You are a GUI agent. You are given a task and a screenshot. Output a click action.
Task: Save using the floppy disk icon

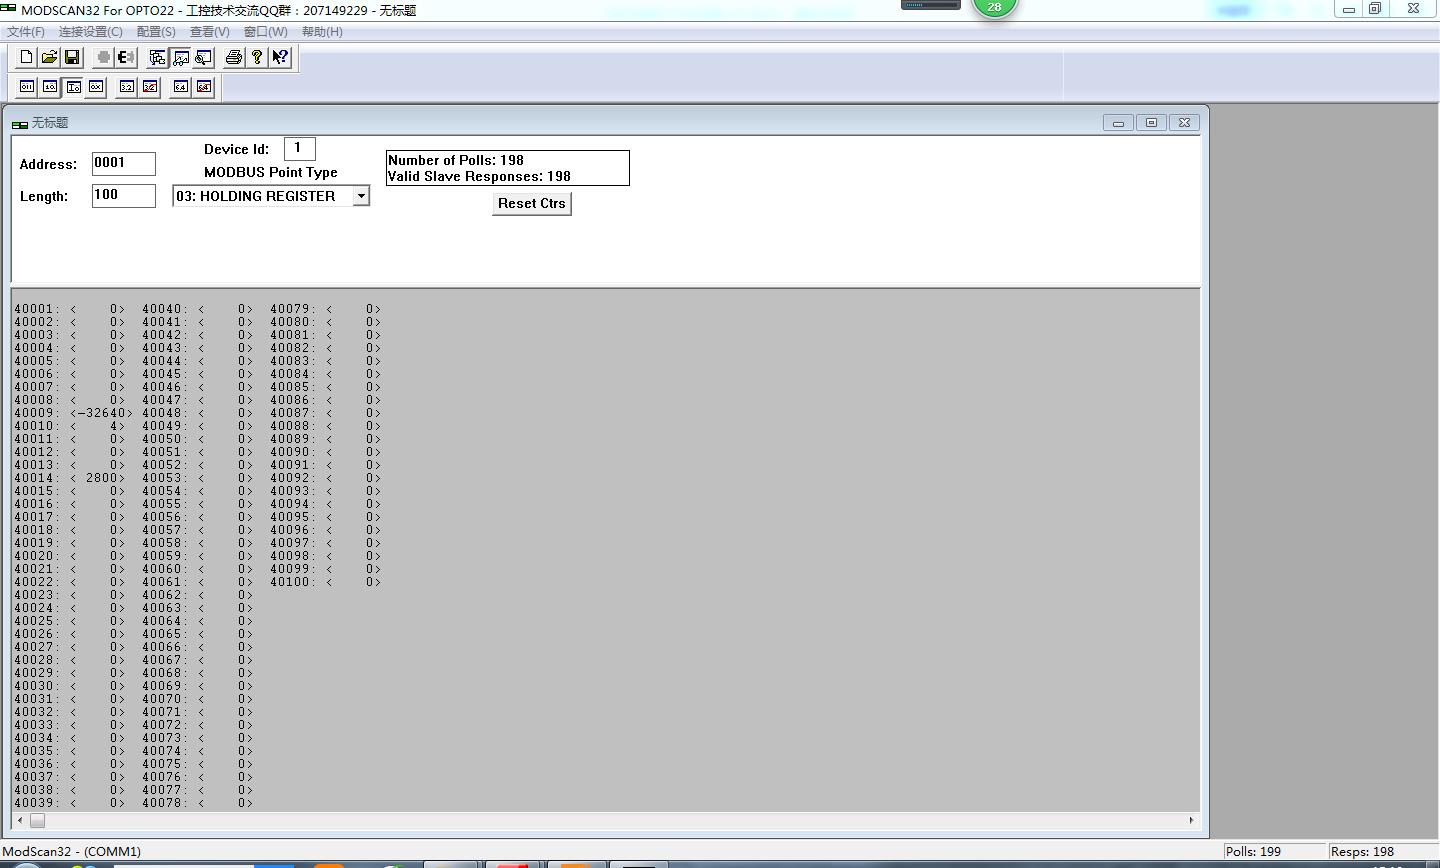coord(72,57)
